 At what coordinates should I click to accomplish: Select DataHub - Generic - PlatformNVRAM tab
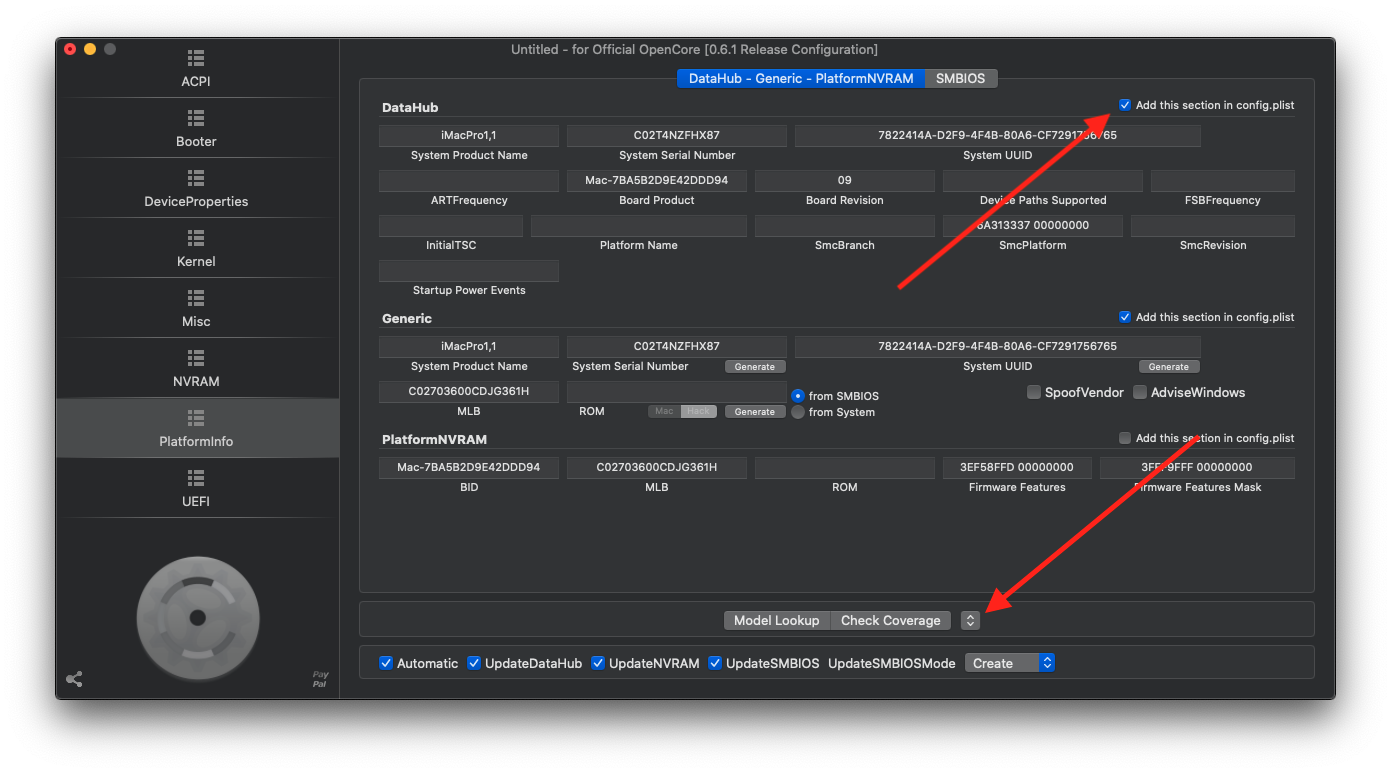(800, 78)
